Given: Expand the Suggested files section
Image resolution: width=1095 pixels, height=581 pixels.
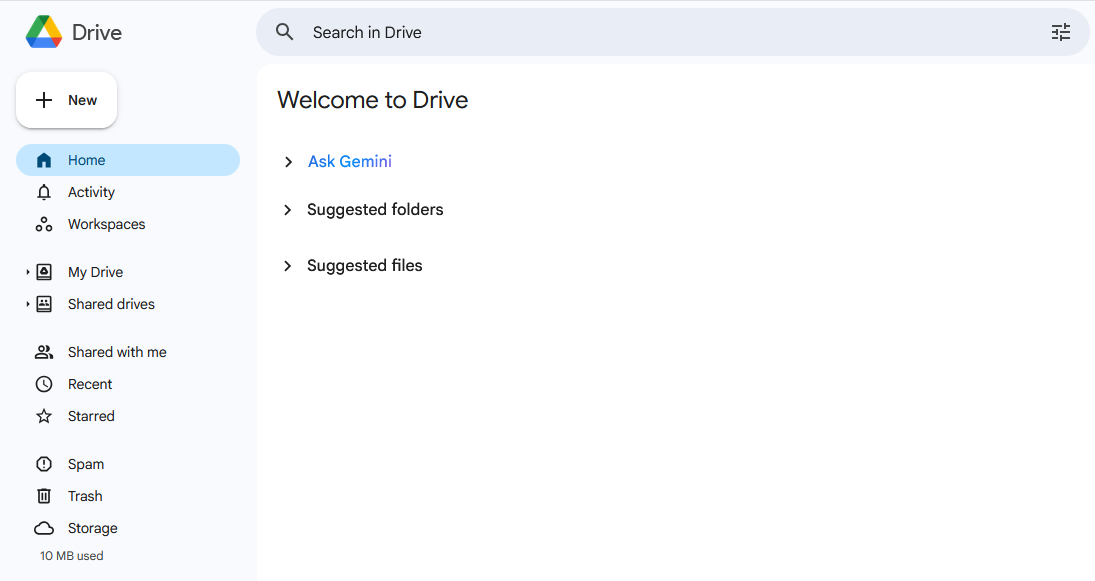Looking at the screenshot, I should pyautogui.click(x=288, y=266).
